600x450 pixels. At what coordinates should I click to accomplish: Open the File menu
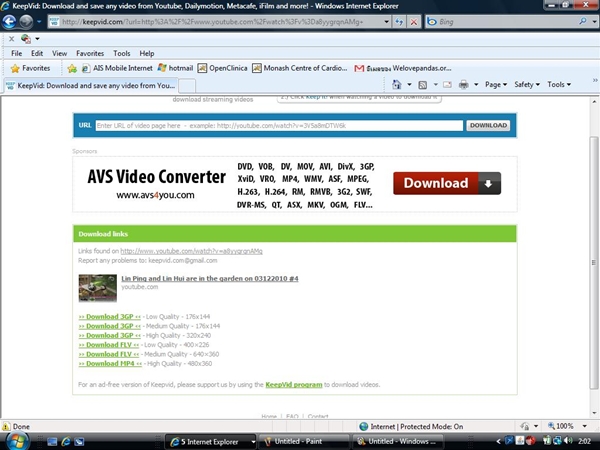pos(16,53)
